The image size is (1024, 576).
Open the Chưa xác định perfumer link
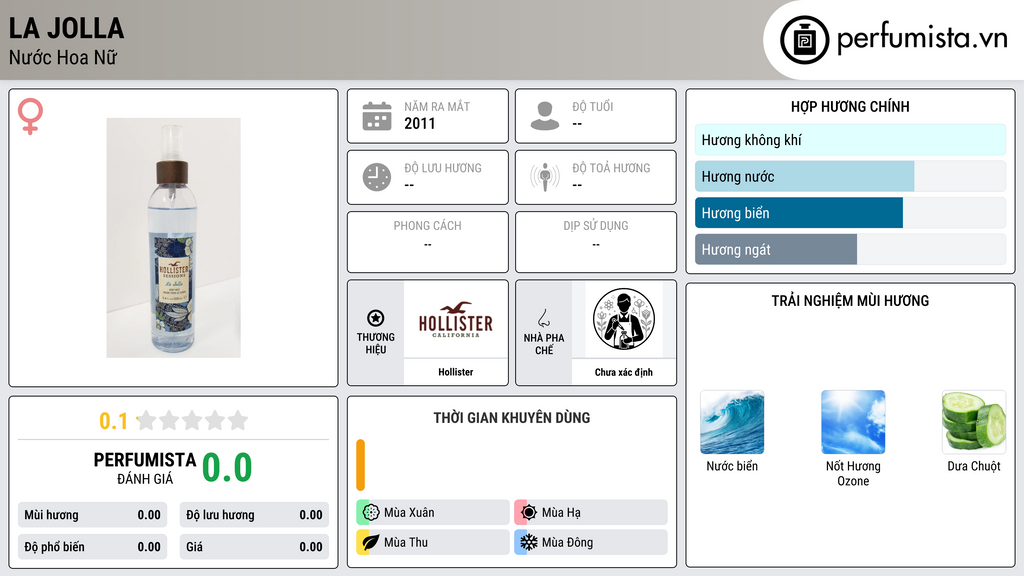624,372
